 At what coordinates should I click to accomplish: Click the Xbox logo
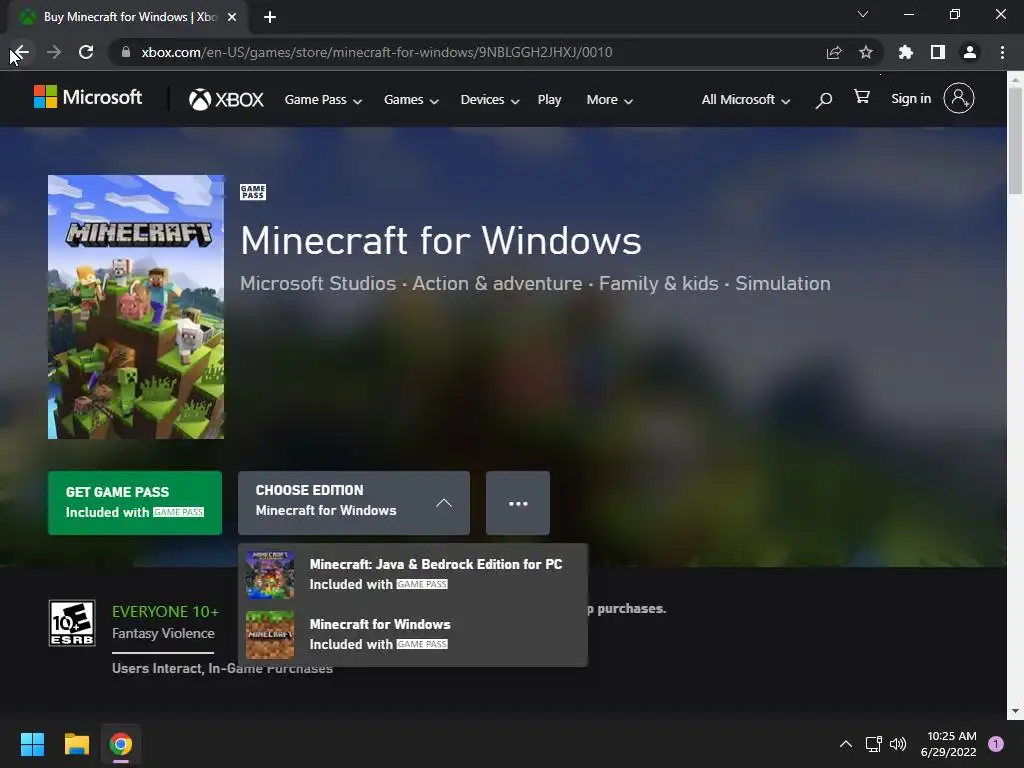(226, 99)
